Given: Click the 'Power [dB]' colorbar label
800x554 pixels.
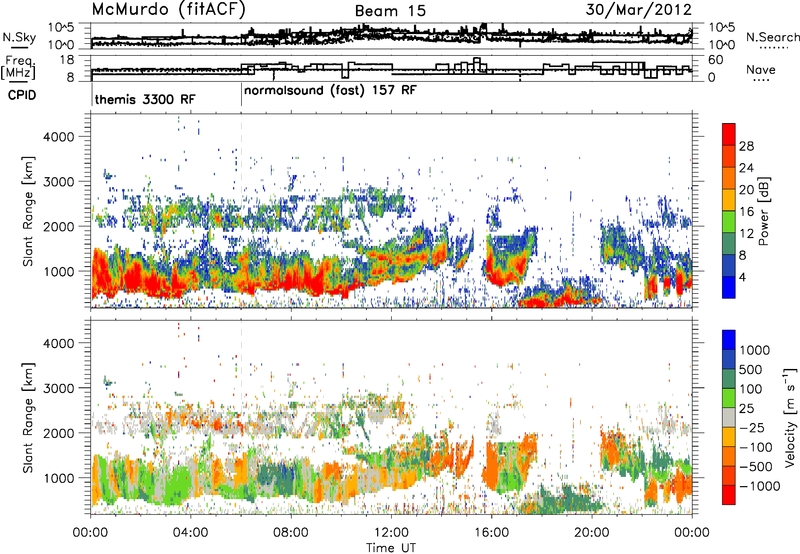Looking at the screenshot, I should click(x=764, y=211).
